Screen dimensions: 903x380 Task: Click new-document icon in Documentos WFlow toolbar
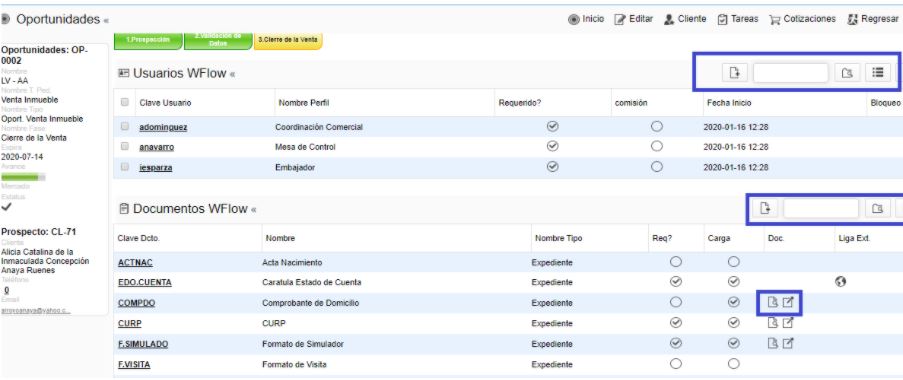tap(765, 208)
